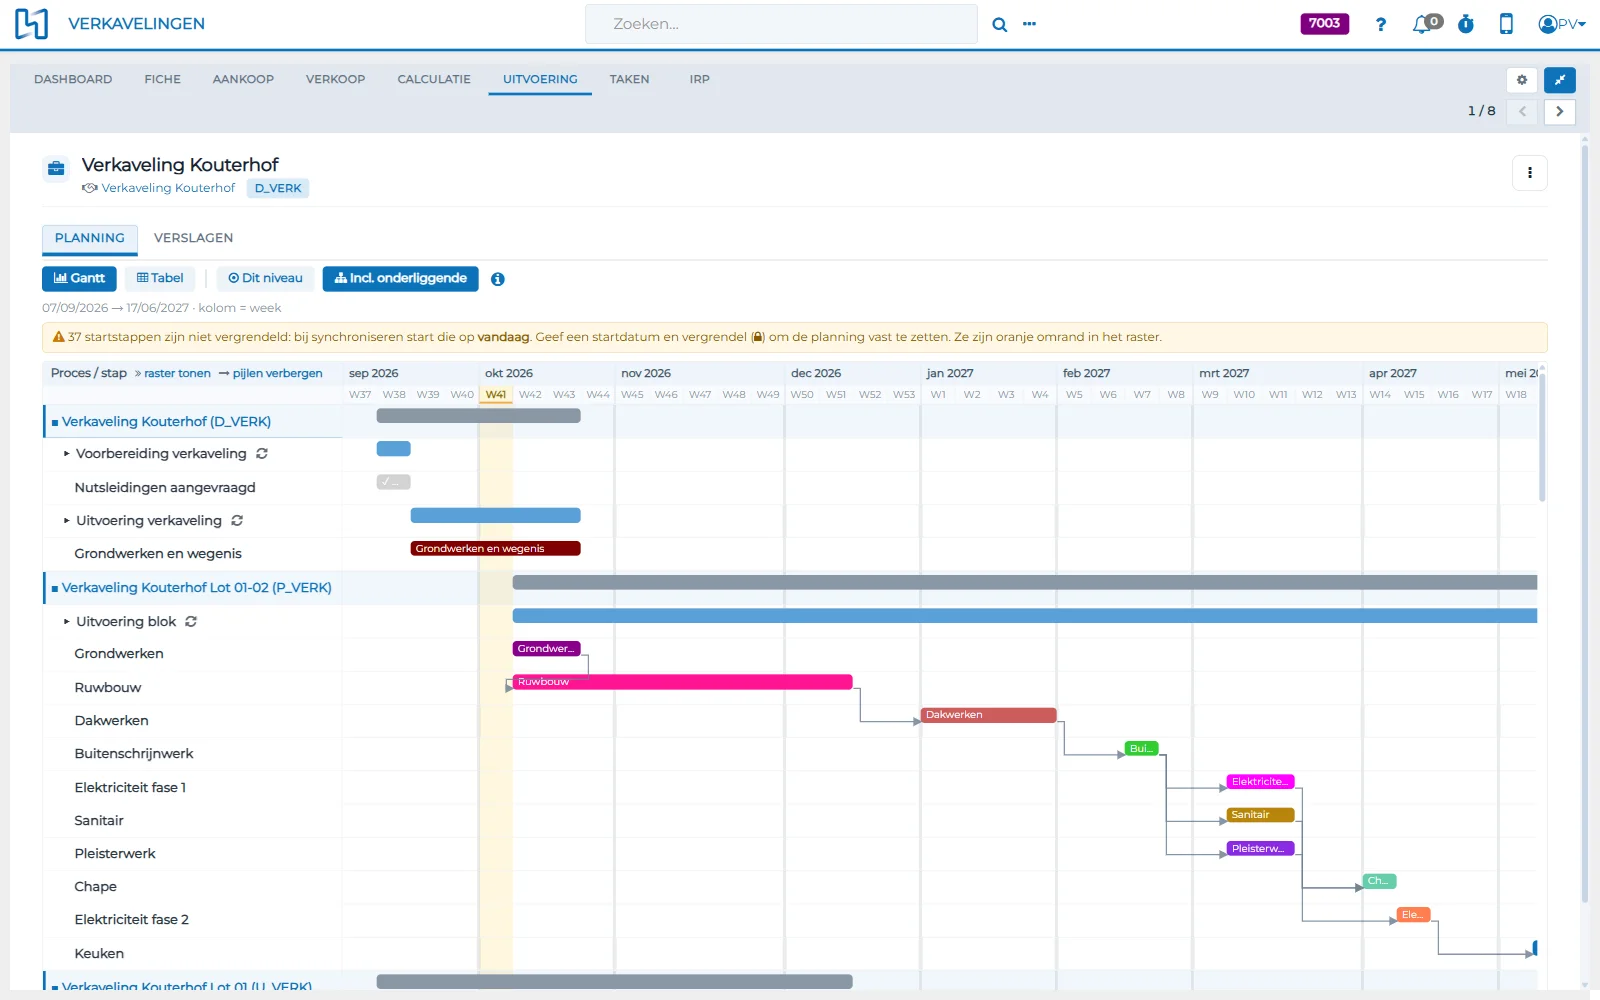This screenshot has height=1000, width=1600.
Task: Open the PV user account menu
Action: pos(1561,24)
